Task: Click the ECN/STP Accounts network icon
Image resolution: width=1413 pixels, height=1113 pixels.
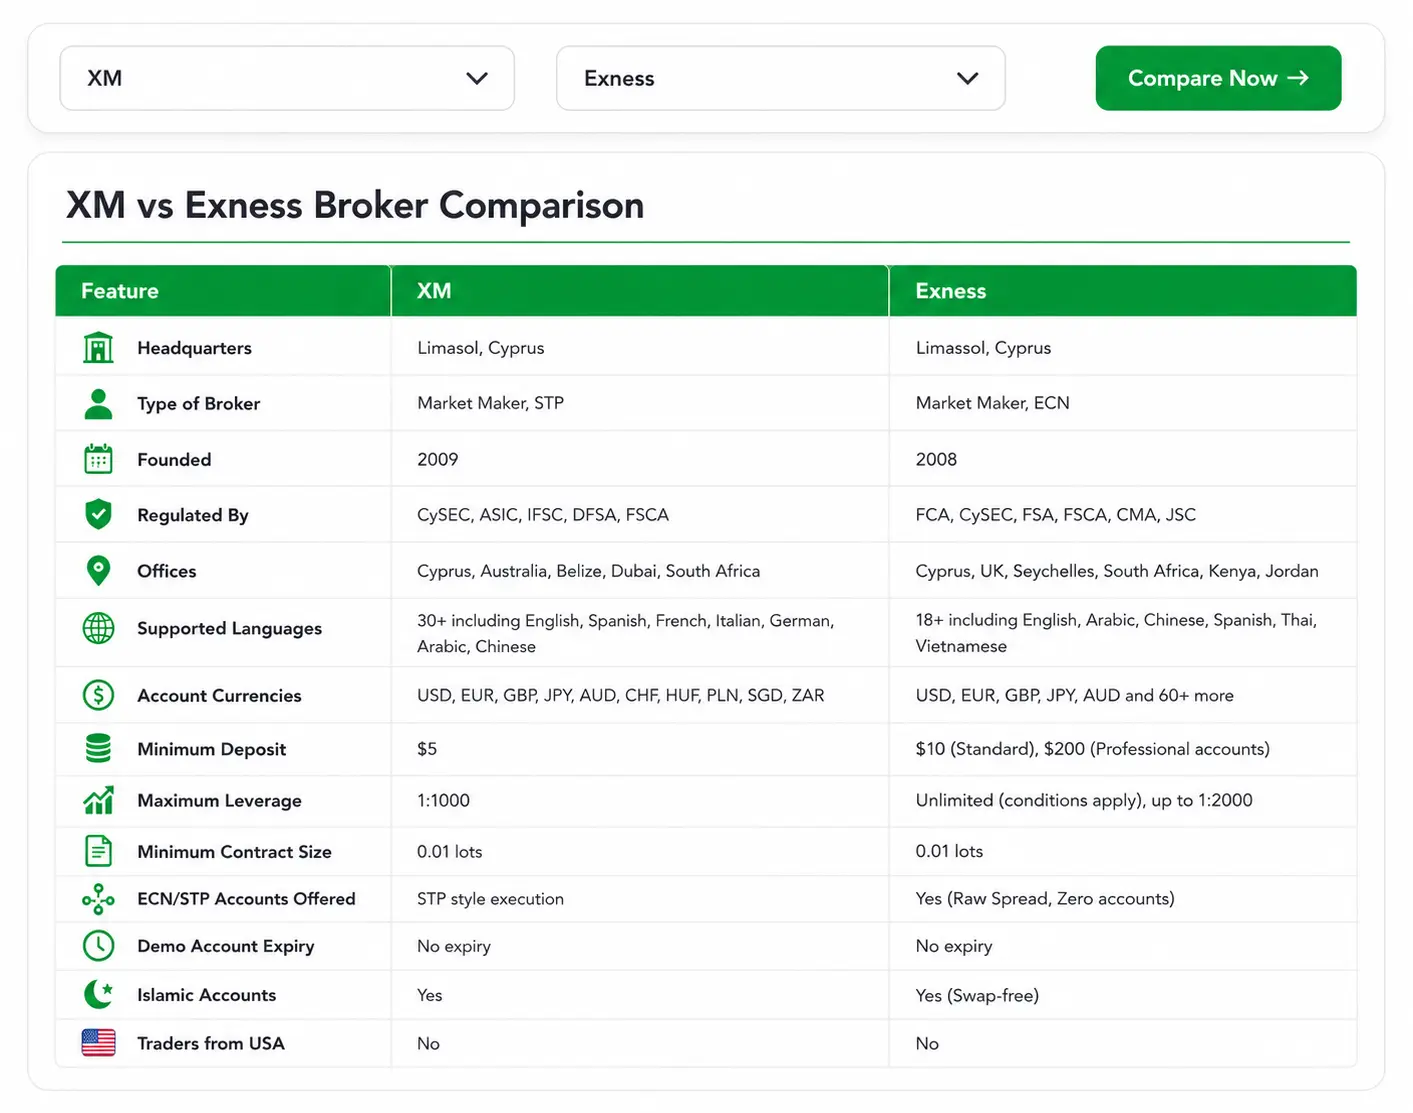Action: point(98,899)
